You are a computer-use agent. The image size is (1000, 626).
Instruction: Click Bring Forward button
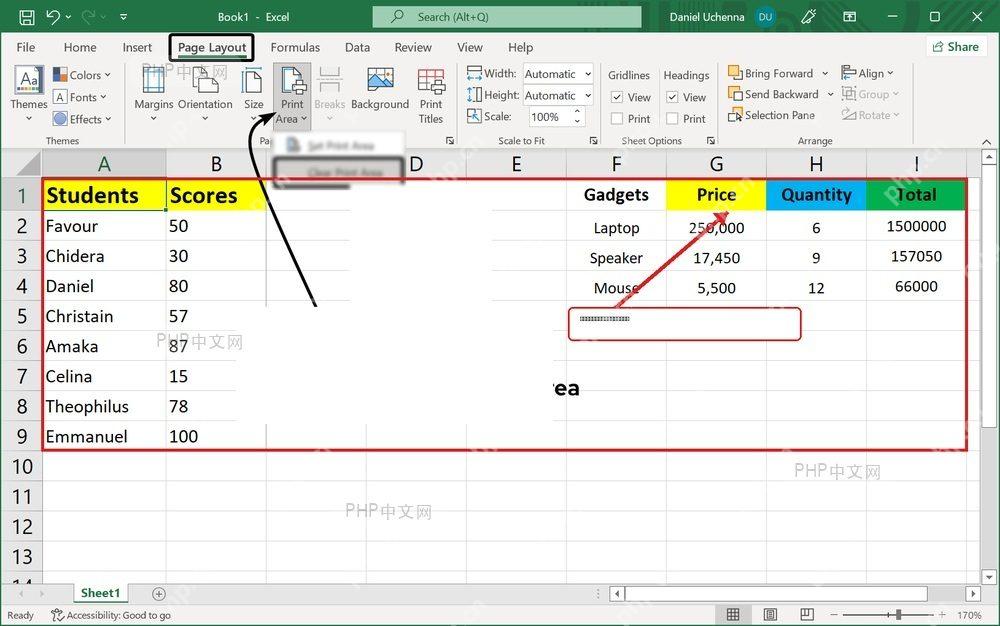[x=771, y=73]
